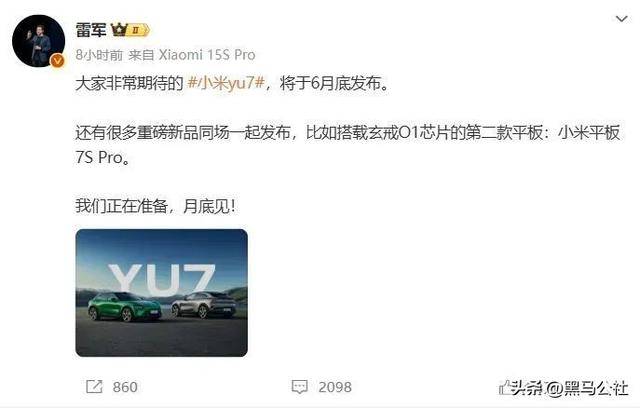This screenshot has width=640, height=408.
Task: Click the comment bubble icon
Action: [x=299, y=387]
